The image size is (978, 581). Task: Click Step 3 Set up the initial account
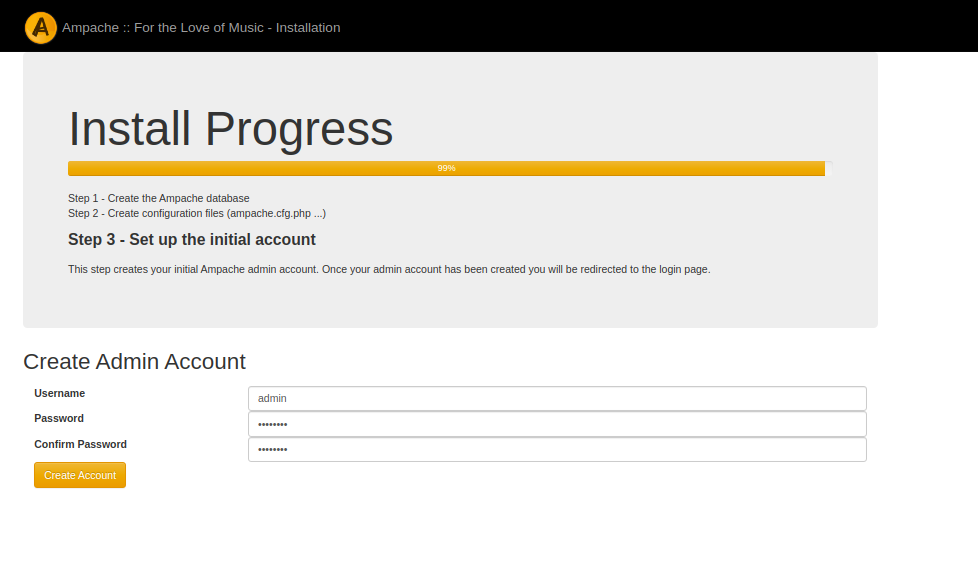(191, 239)
